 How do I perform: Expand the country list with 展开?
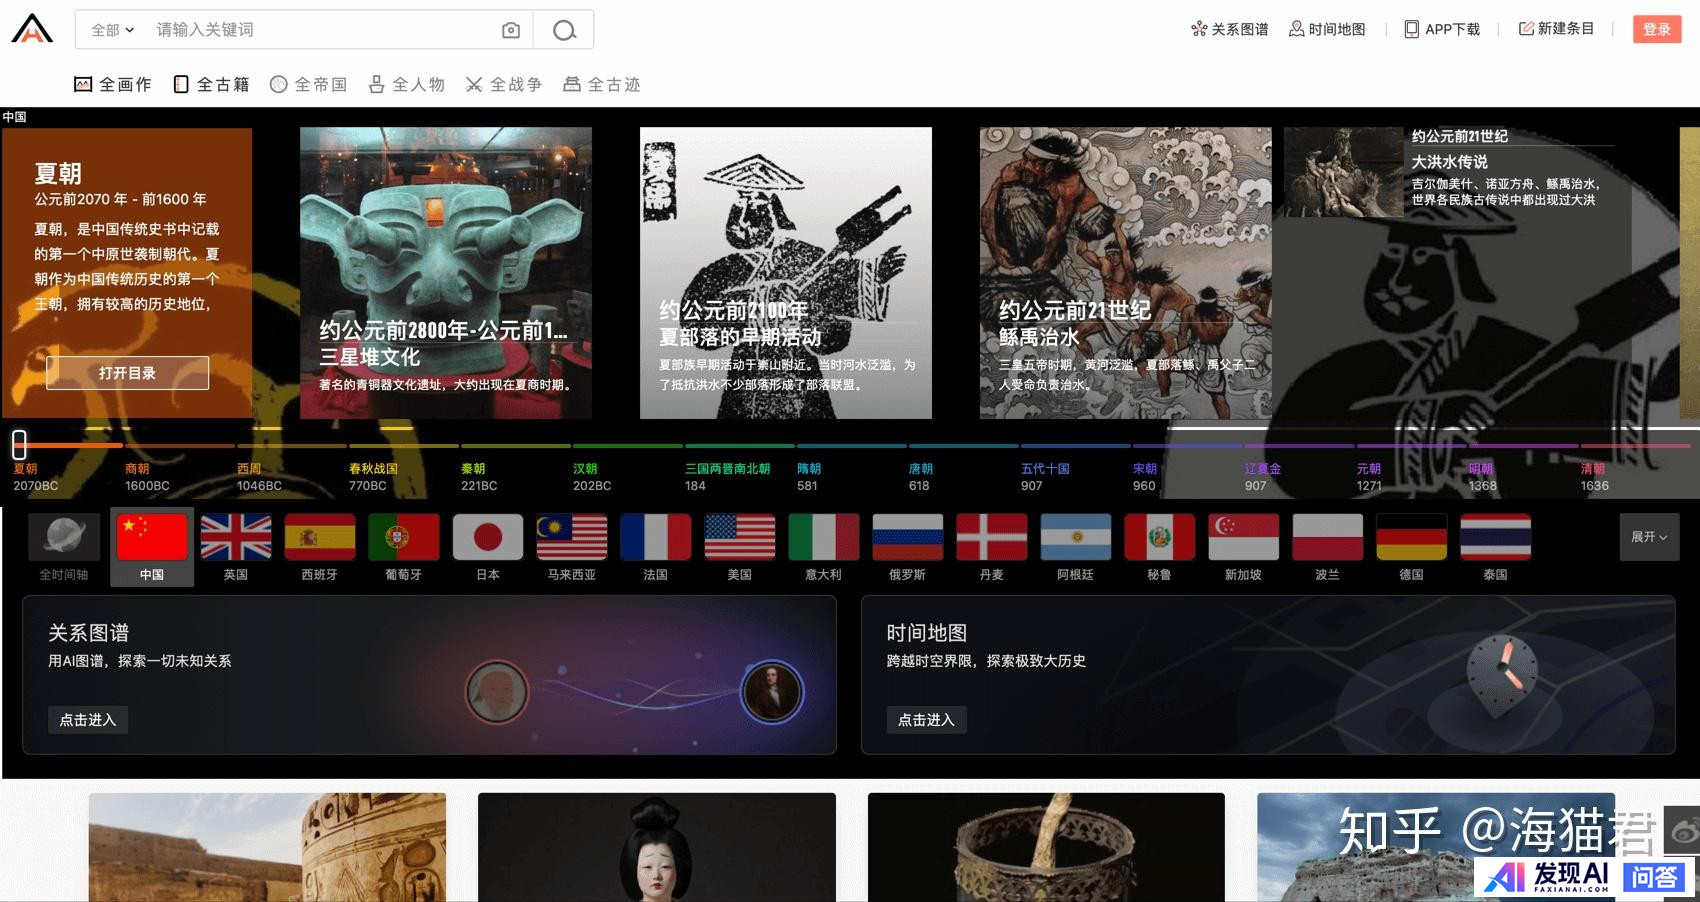tap(1648, 537)
